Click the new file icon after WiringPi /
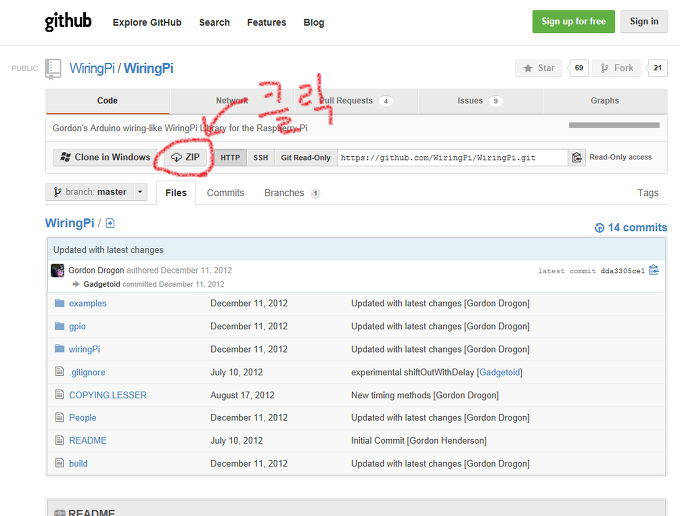 [x=110, y=223]
